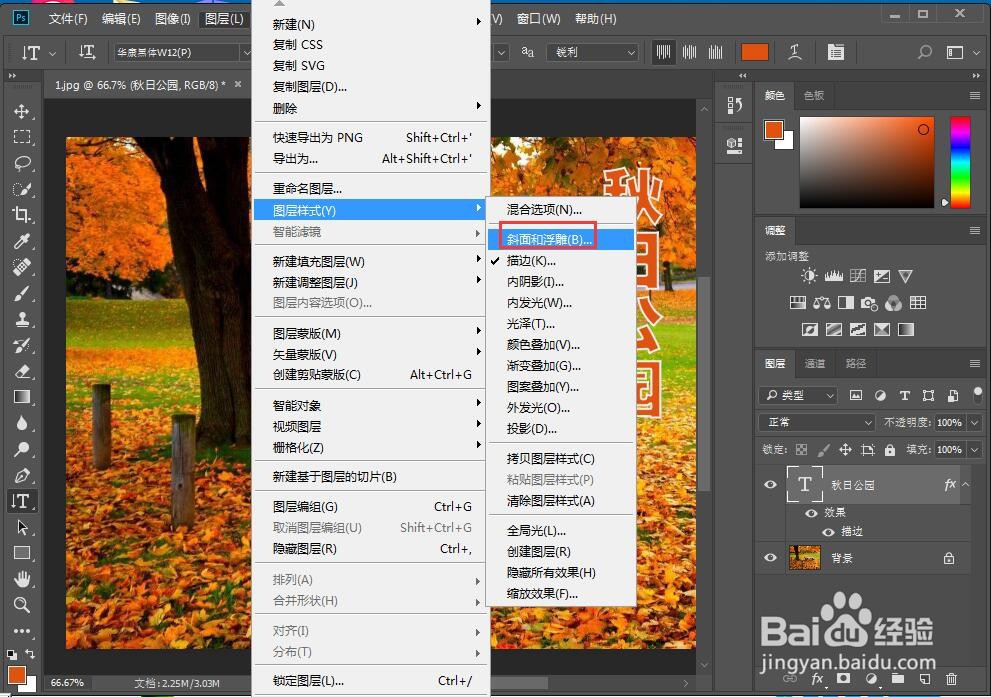The height and width of the screenshot is (697, 991).
Task: Select the Move tool
Action: [x=22, y=112]
